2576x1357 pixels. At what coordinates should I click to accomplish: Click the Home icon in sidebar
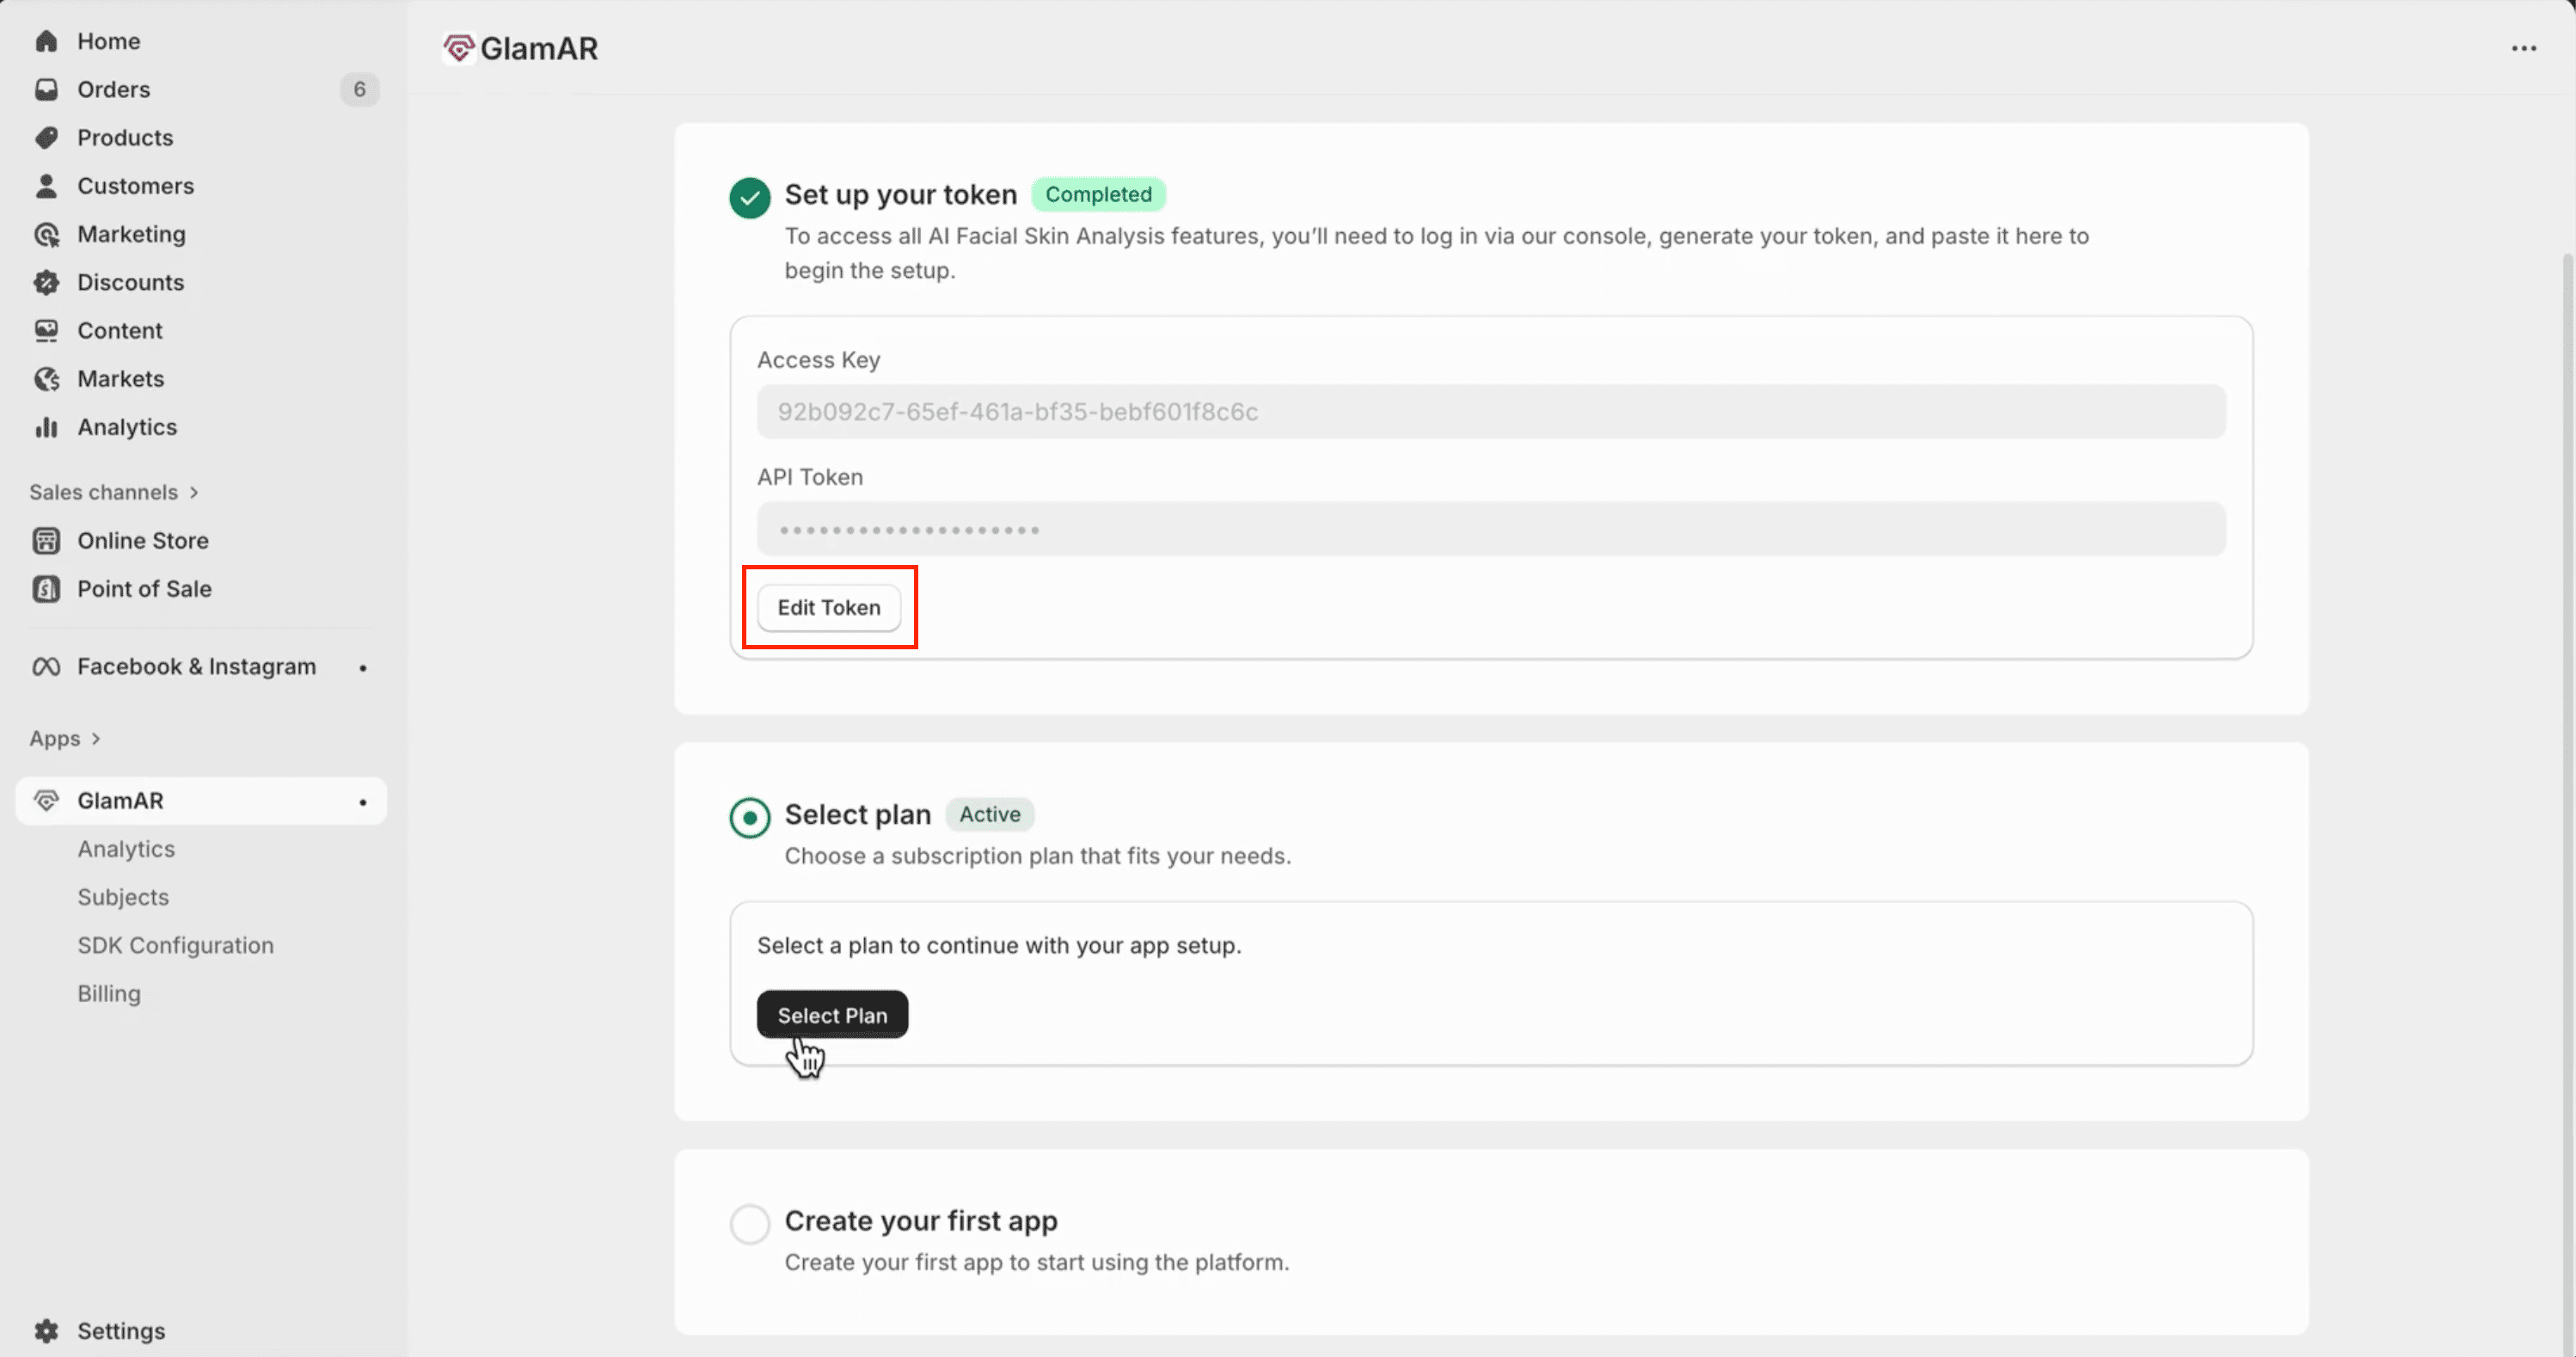point(46,41)
